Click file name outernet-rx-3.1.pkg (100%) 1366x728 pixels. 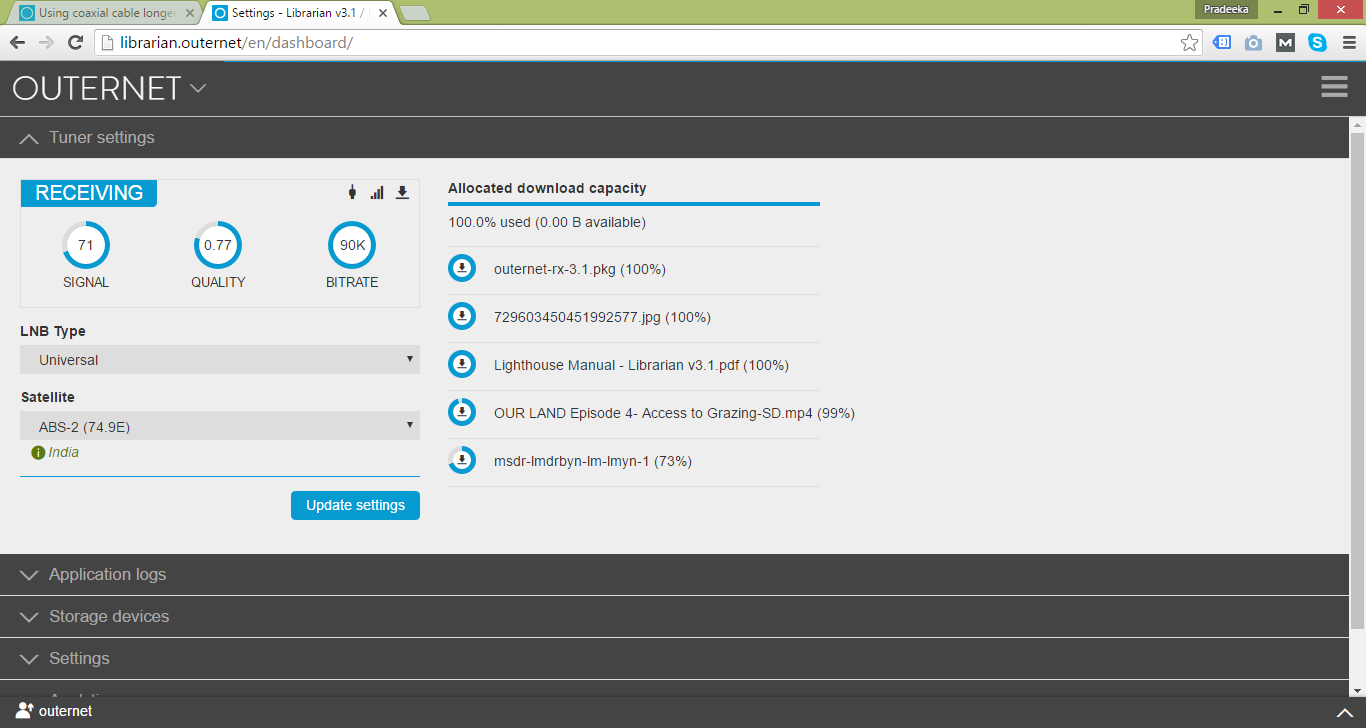click(580, 269)
